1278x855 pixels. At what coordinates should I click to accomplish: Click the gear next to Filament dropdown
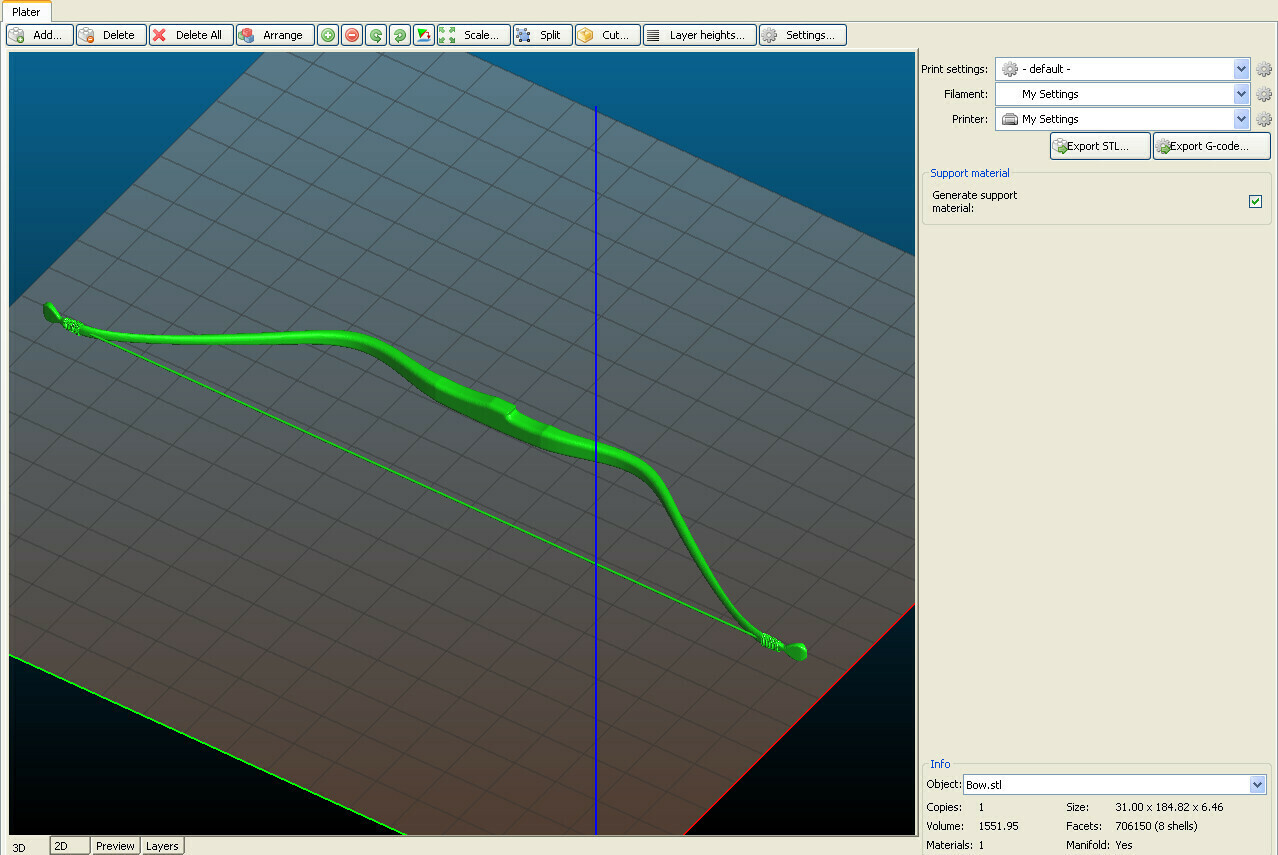click(1264, 94)
